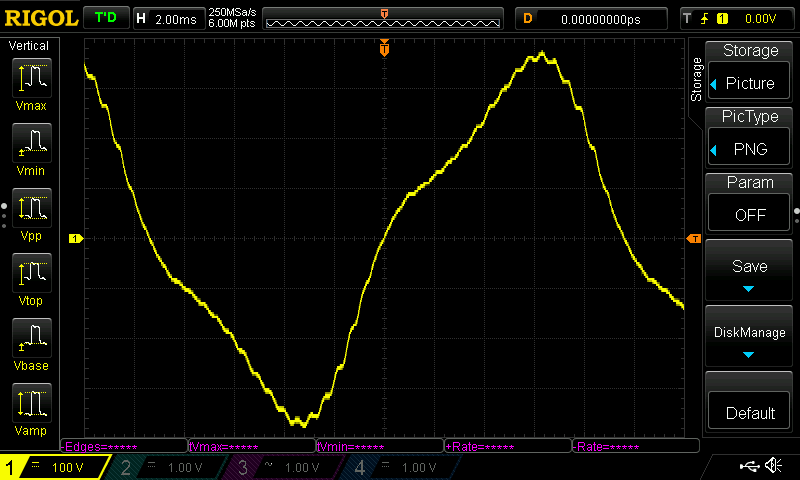The height and width of the screenshot is (480, 800).
Task: Click the orange D delay indicator
Action: click(x=528, y=19)
